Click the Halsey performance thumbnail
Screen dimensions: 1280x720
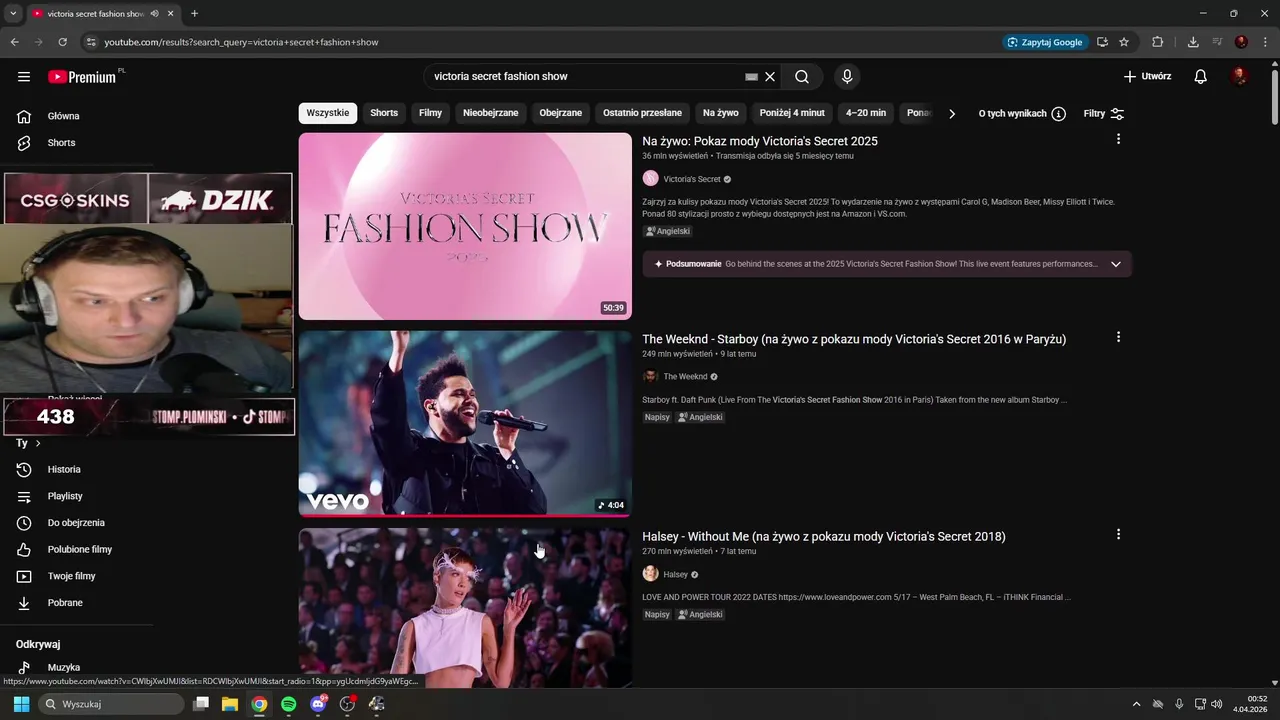(465, 607)
